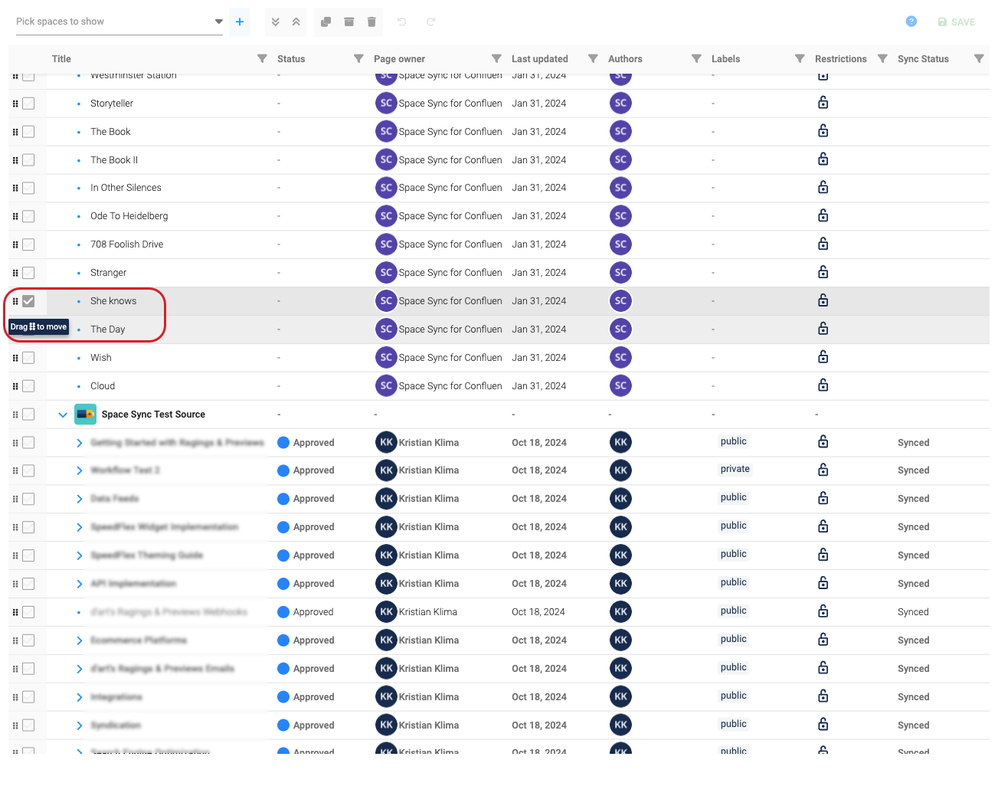Click the restrictions lock icon for Storyteller
The width and height of the screenshot is (998, 803).
[823, 102]
